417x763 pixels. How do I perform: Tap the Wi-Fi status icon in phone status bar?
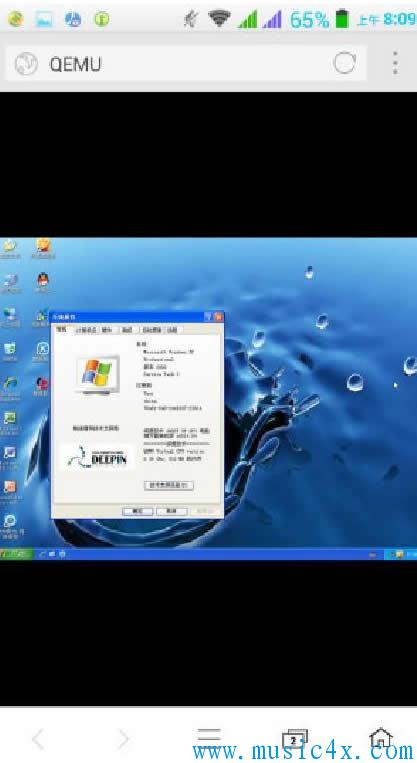(x=219, y=19)
